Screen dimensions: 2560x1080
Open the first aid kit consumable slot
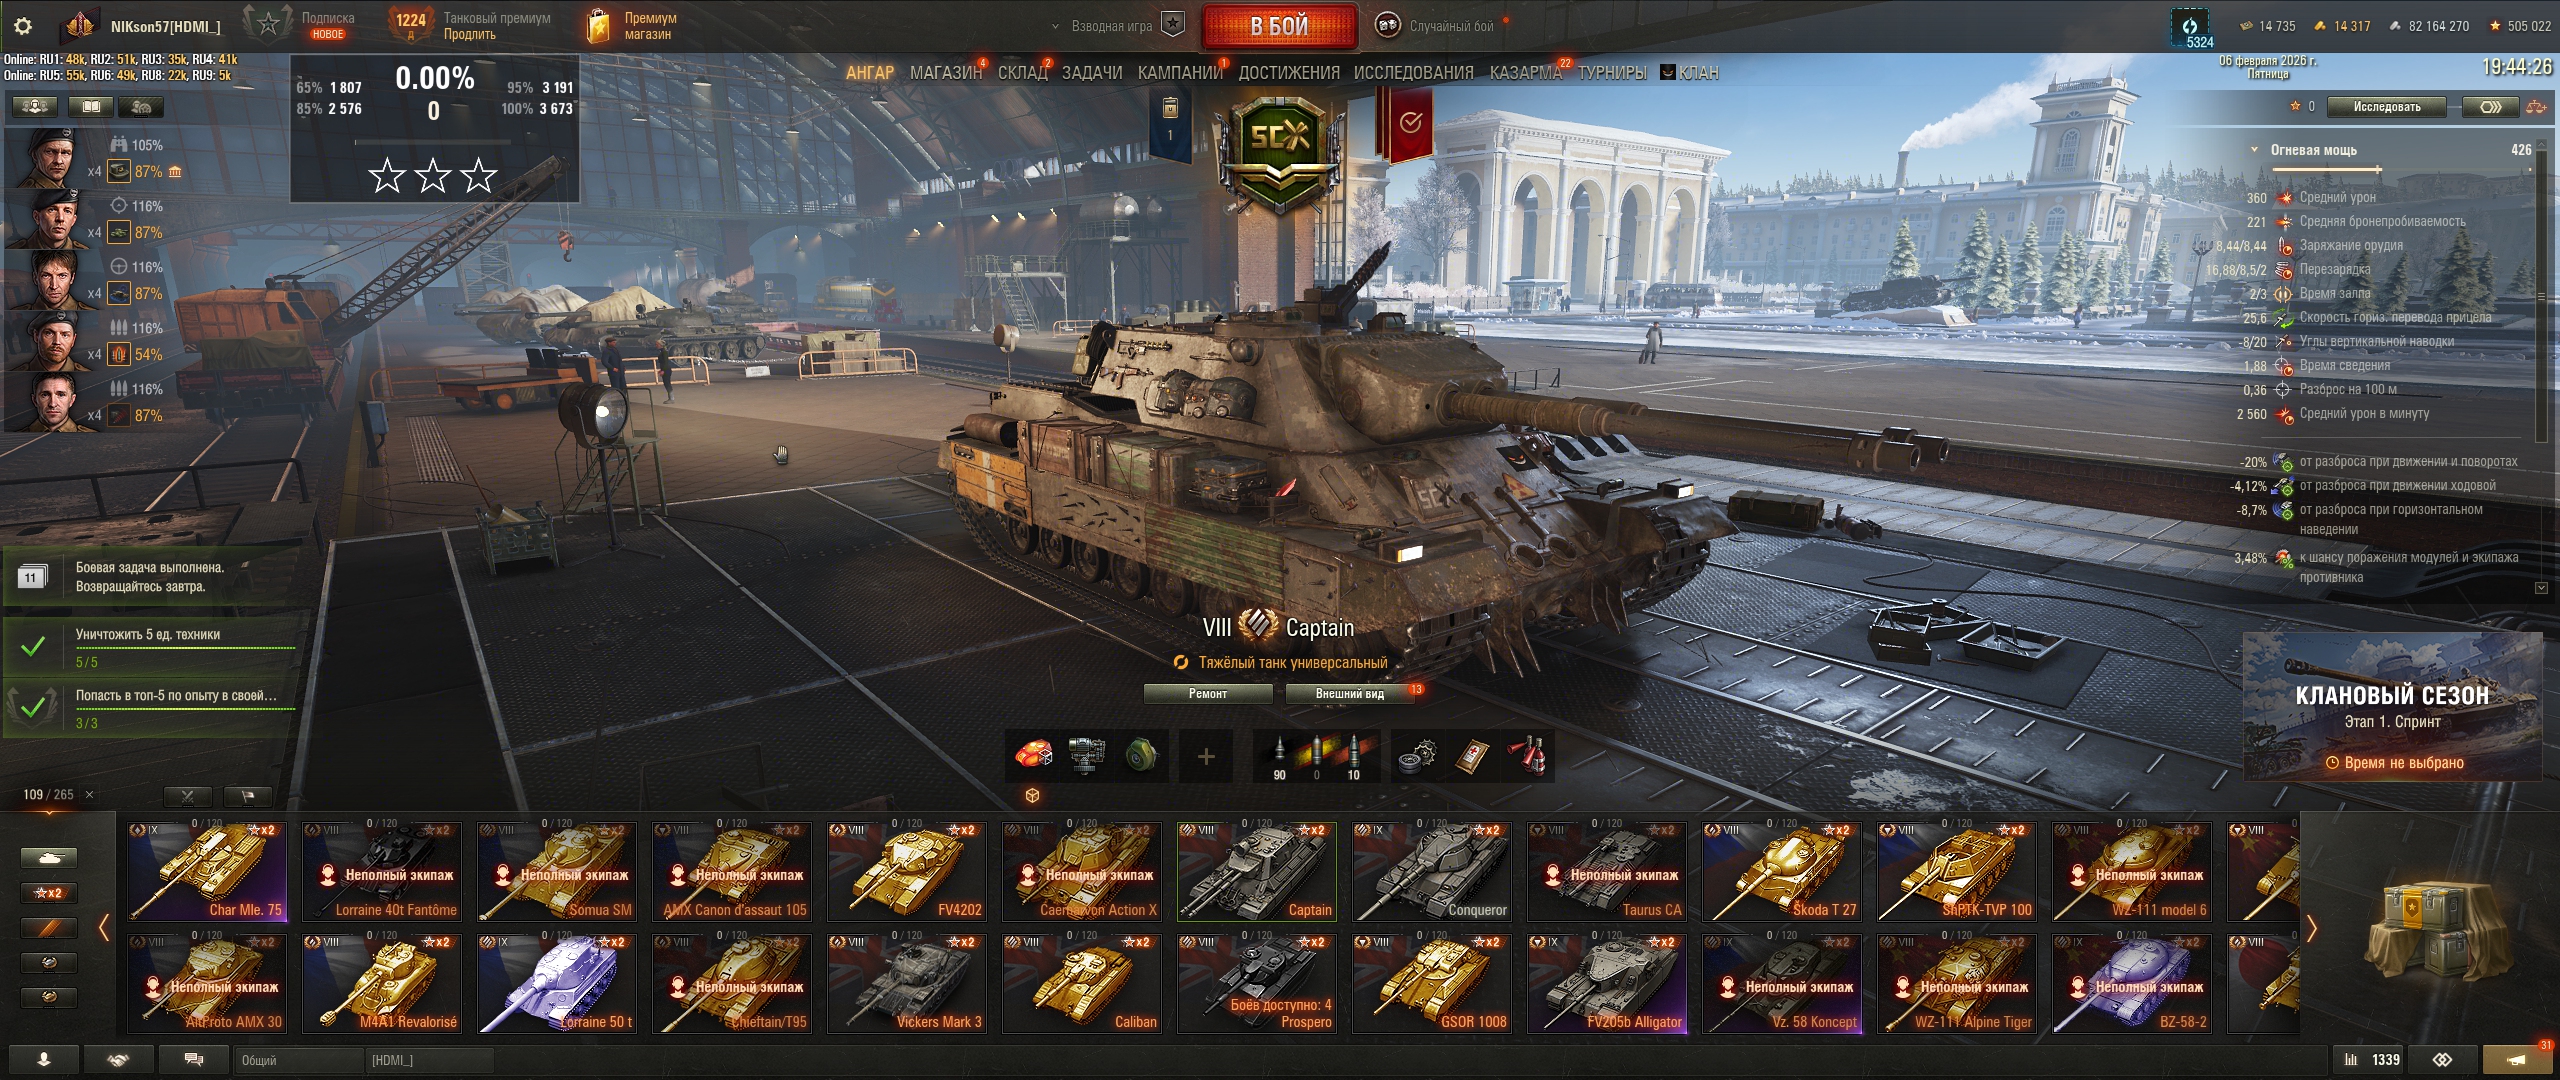click(x=1472, y=756)
